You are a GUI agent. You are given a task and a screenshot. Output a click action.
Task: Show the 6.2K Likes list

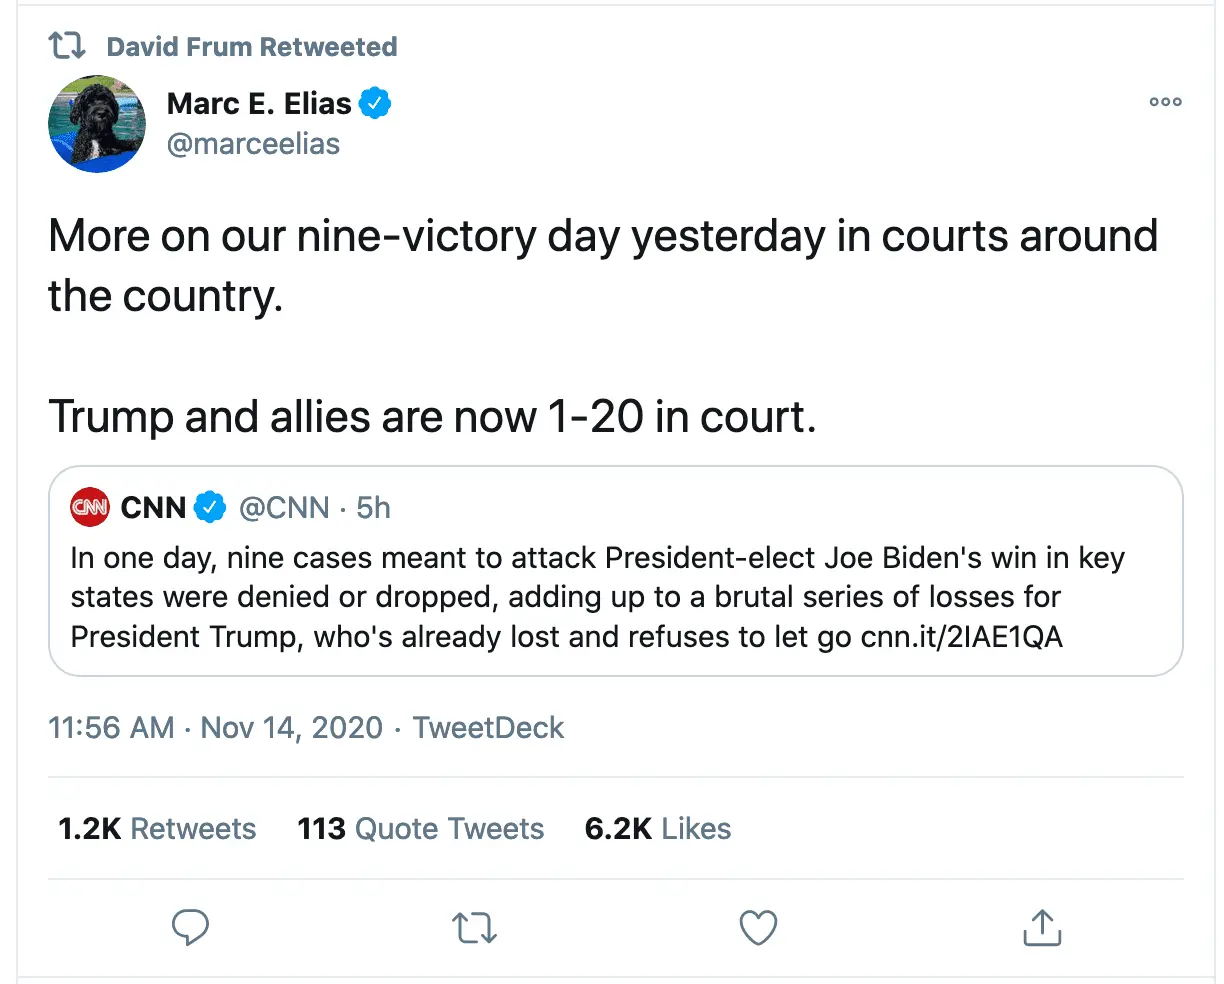658,829
